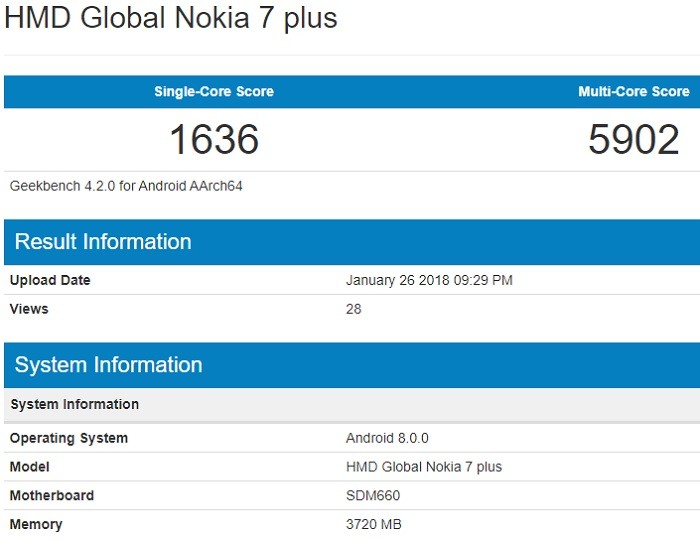This screenshot has height=541, width=700.
Task: Click the 'Android 8.0.0' value
Action: coord(387,438)
